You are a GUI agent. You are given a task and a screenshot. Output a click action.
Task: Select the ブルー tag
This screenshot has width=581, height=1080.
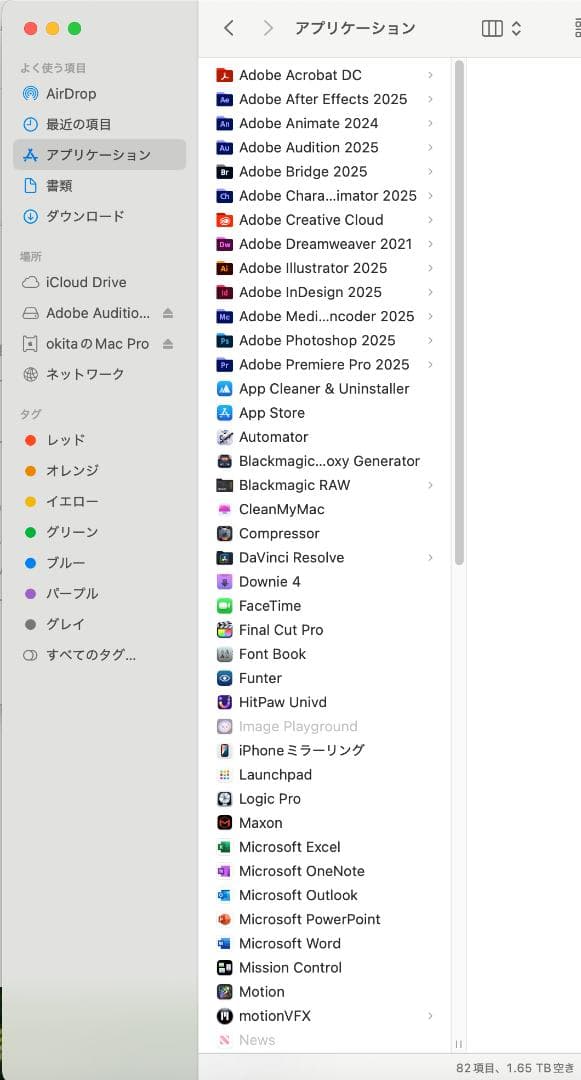[x=99, y=563]
